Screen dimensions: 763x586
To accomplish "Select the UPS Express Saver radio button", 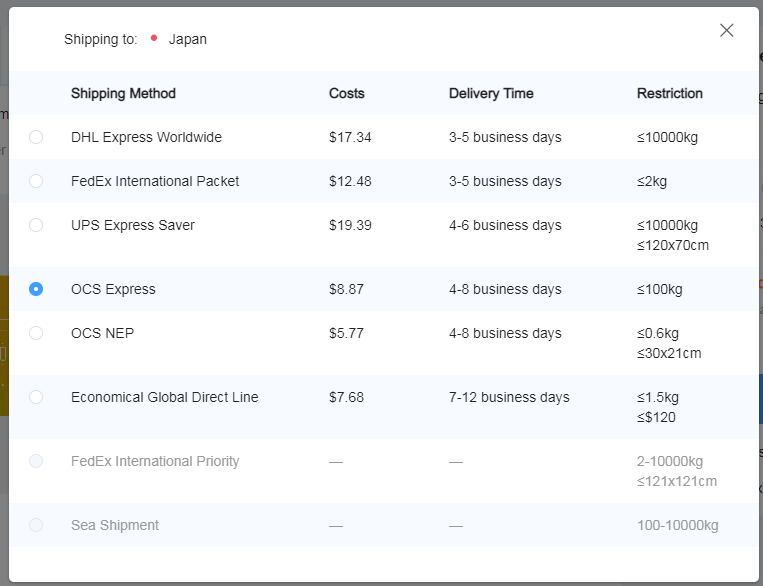I will click(x=36, y=225).
